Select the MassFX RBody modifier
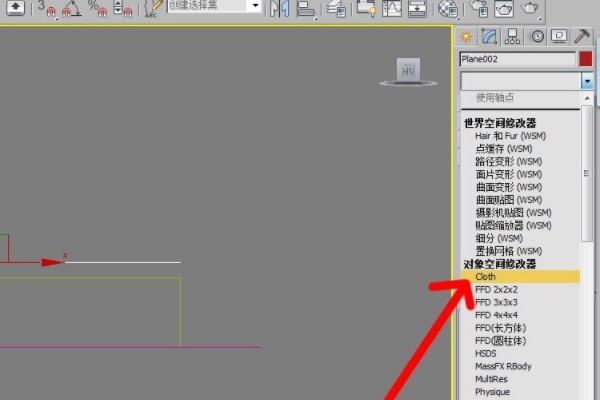The image size is (600, 400). coord(503,366)
